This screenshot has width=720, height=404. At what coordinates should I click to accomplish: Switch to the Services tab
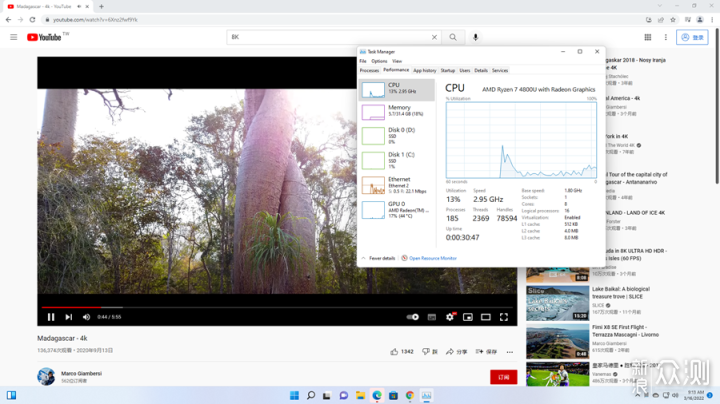(x=500, y=71)
